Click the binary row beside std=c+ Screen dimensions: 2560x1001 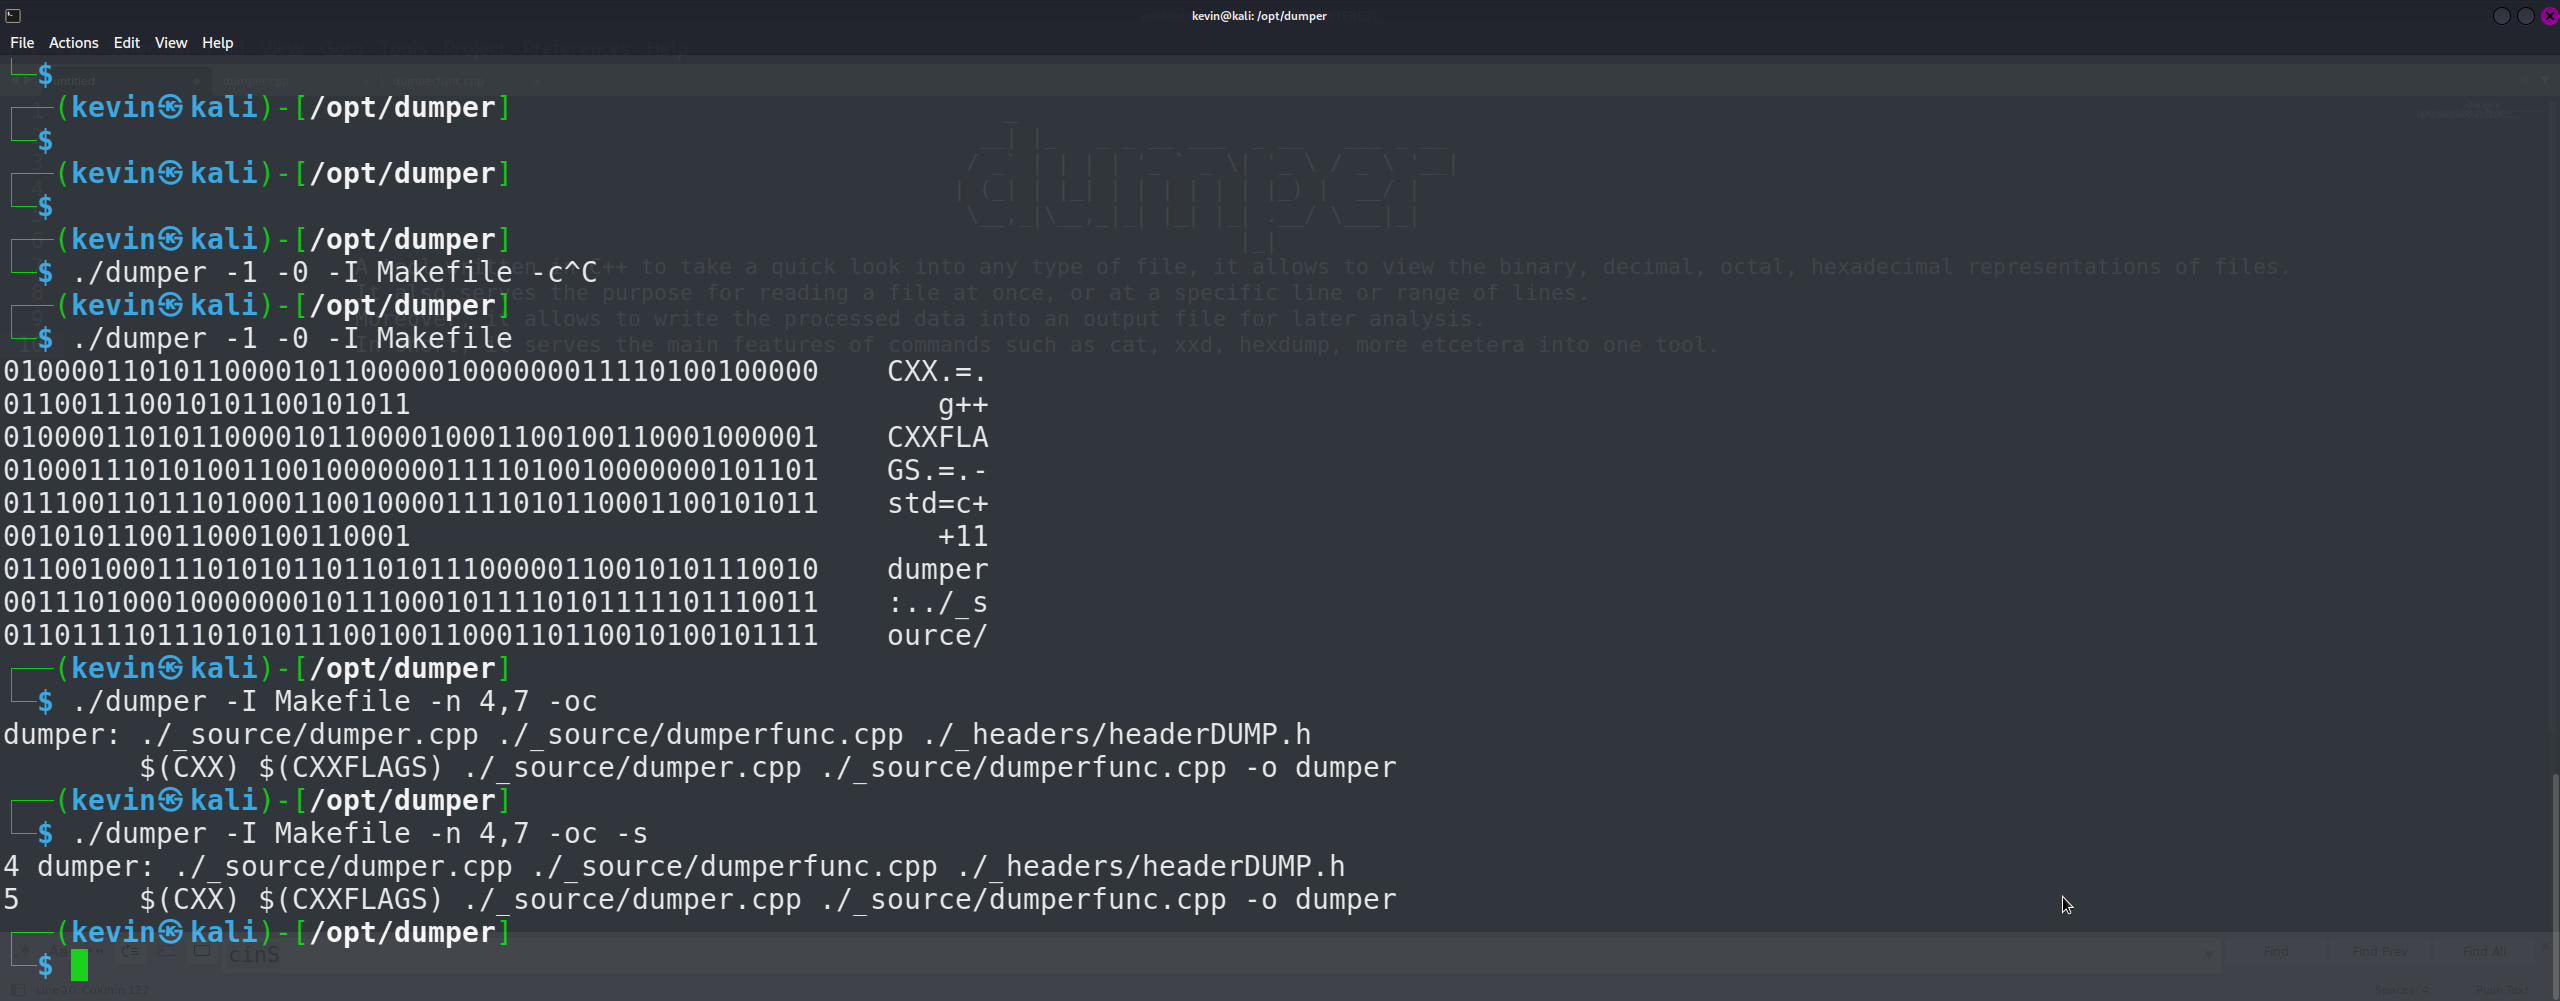point(411,504)
